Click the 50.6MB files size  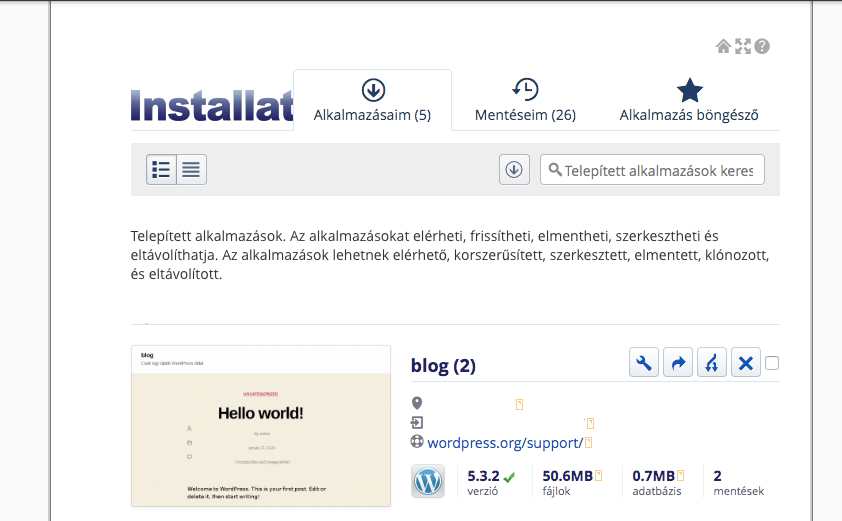[568, 476]
